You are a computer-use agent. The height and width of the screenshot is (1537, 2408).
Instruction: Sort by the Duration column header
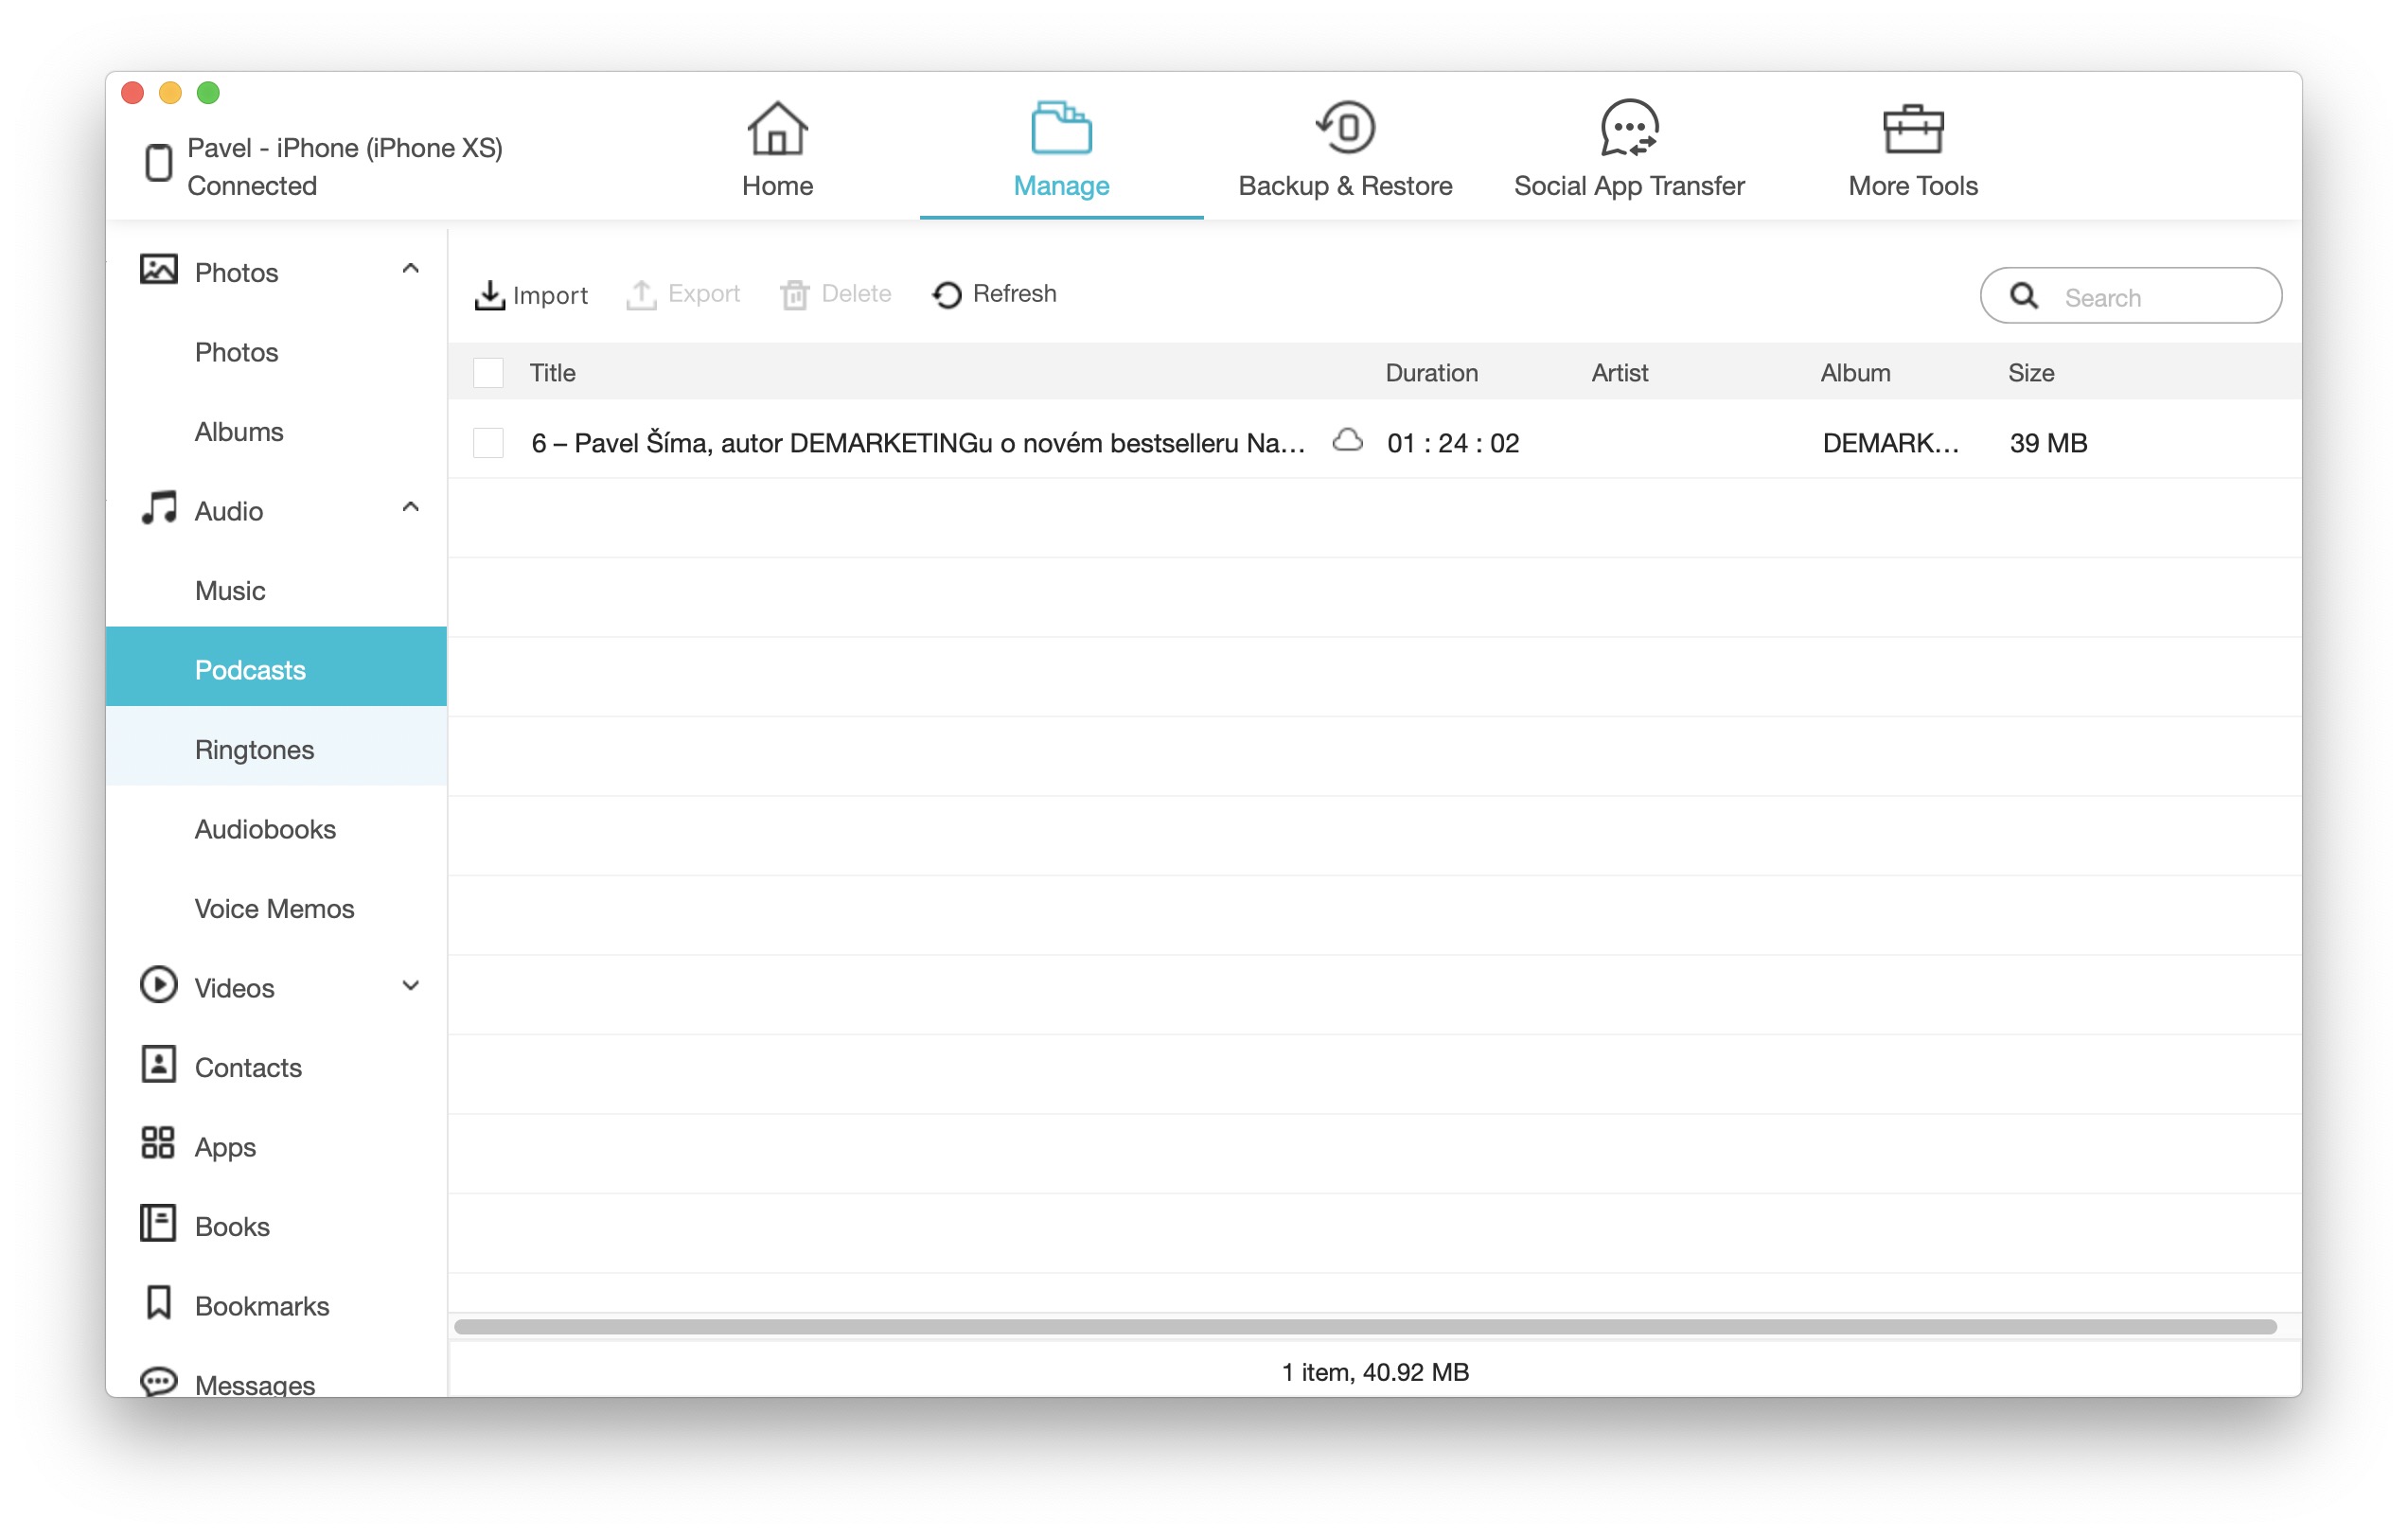pyautogui.click(x=1431, y=373)
